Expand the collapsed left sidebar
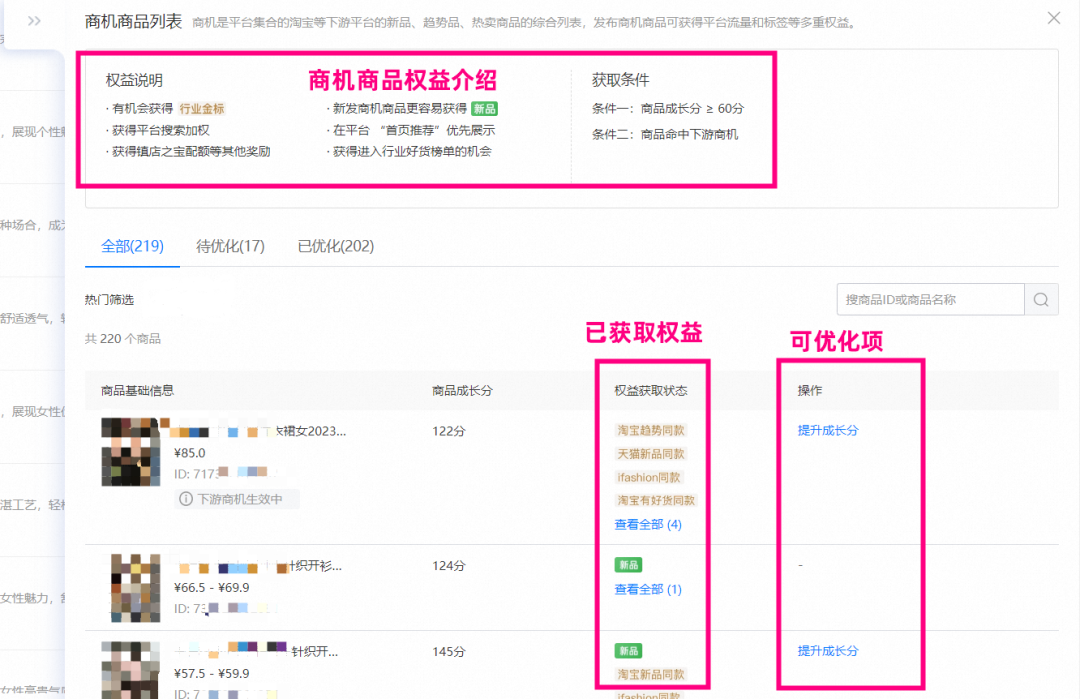This screenshot has width=1080, height=699. (36, 22)
